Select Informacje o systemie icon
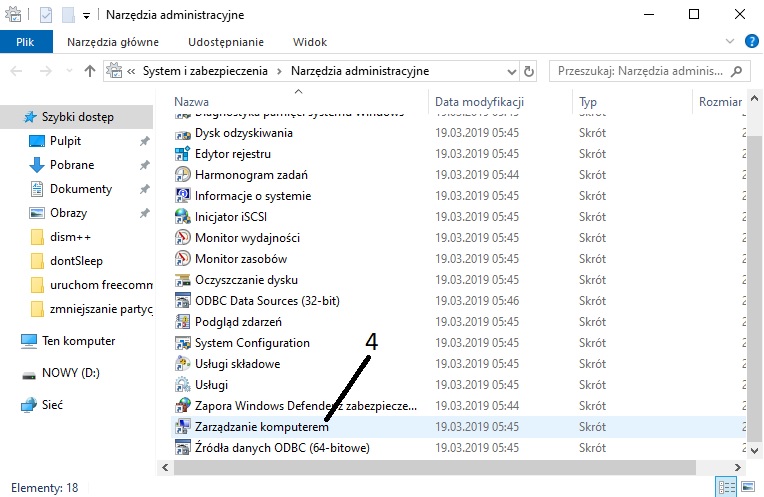The image size is (764, 497). [183, 196]
